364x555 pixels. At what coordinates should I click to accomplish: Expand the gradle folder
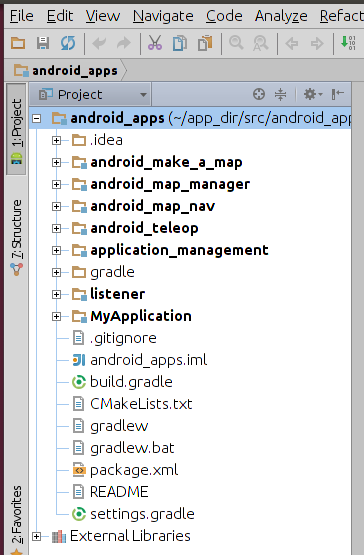coord(56,272)
